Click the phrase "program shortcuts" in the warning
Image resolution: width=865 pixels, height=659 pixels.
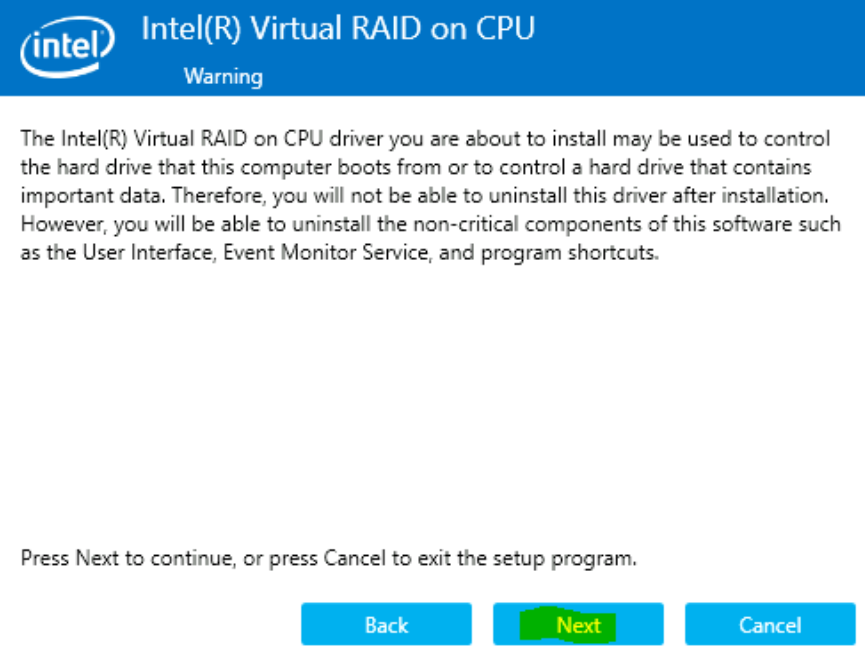click(569, 253)
